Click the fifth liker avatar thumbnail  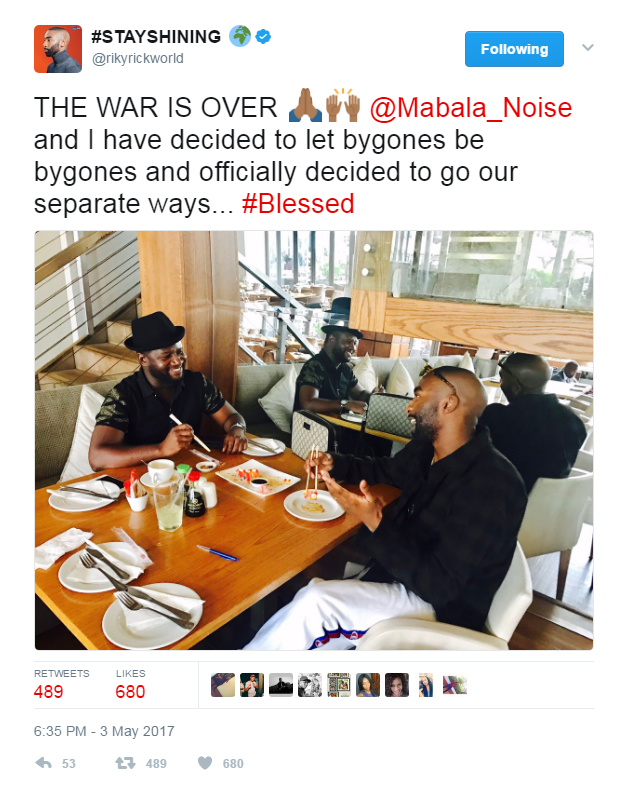pos(339,685)
